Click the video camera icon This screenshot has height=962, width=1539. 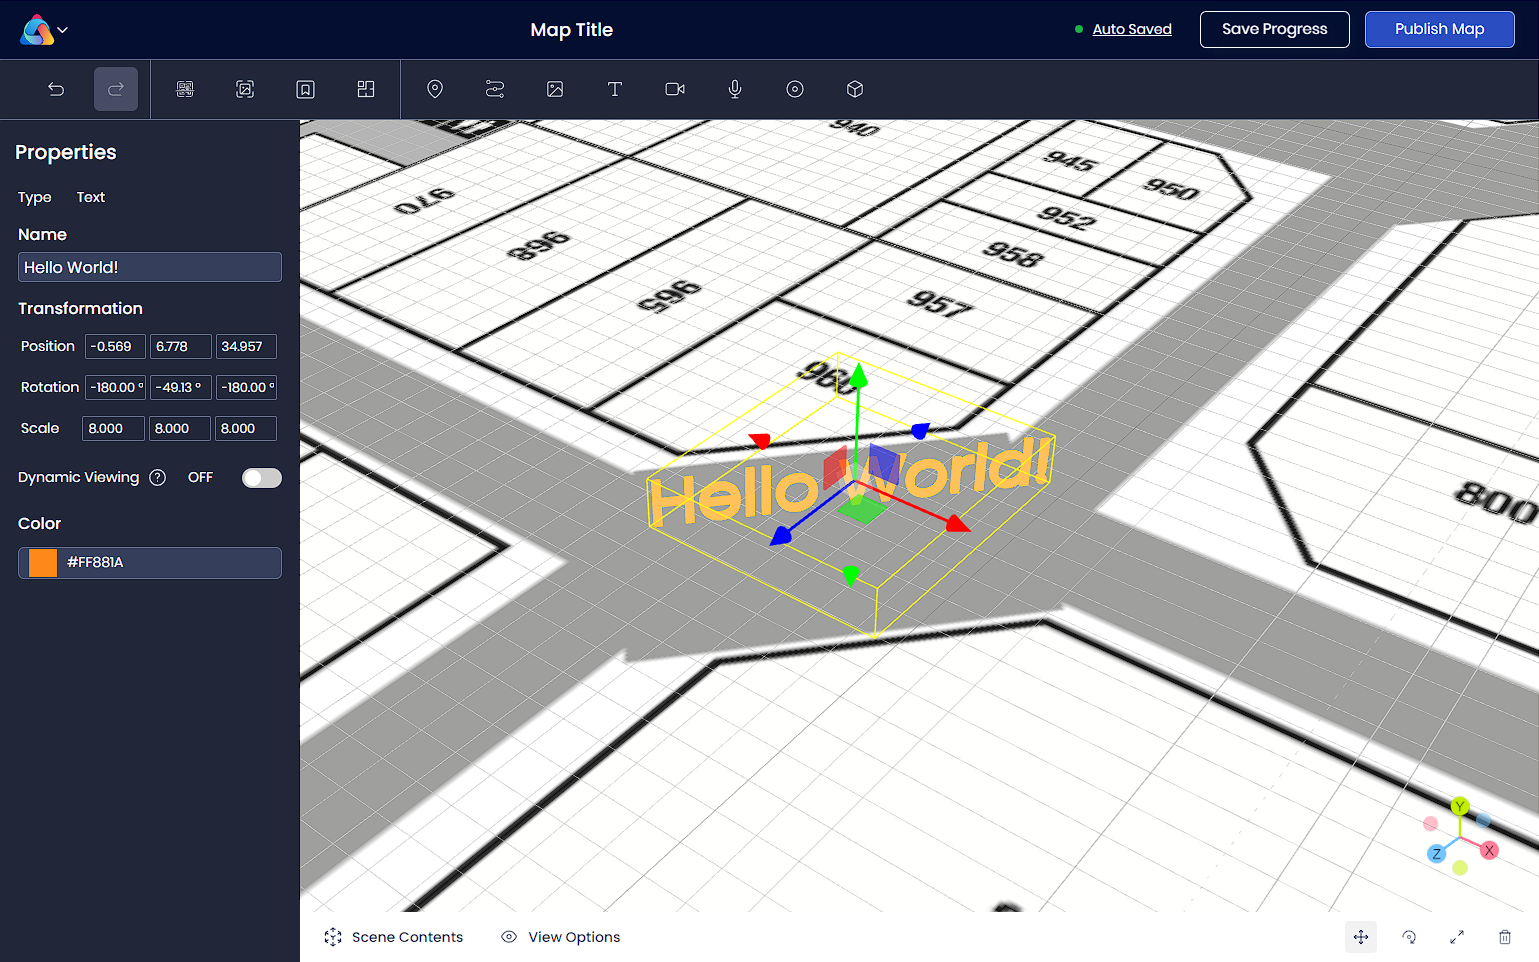(x=675, y=89)
